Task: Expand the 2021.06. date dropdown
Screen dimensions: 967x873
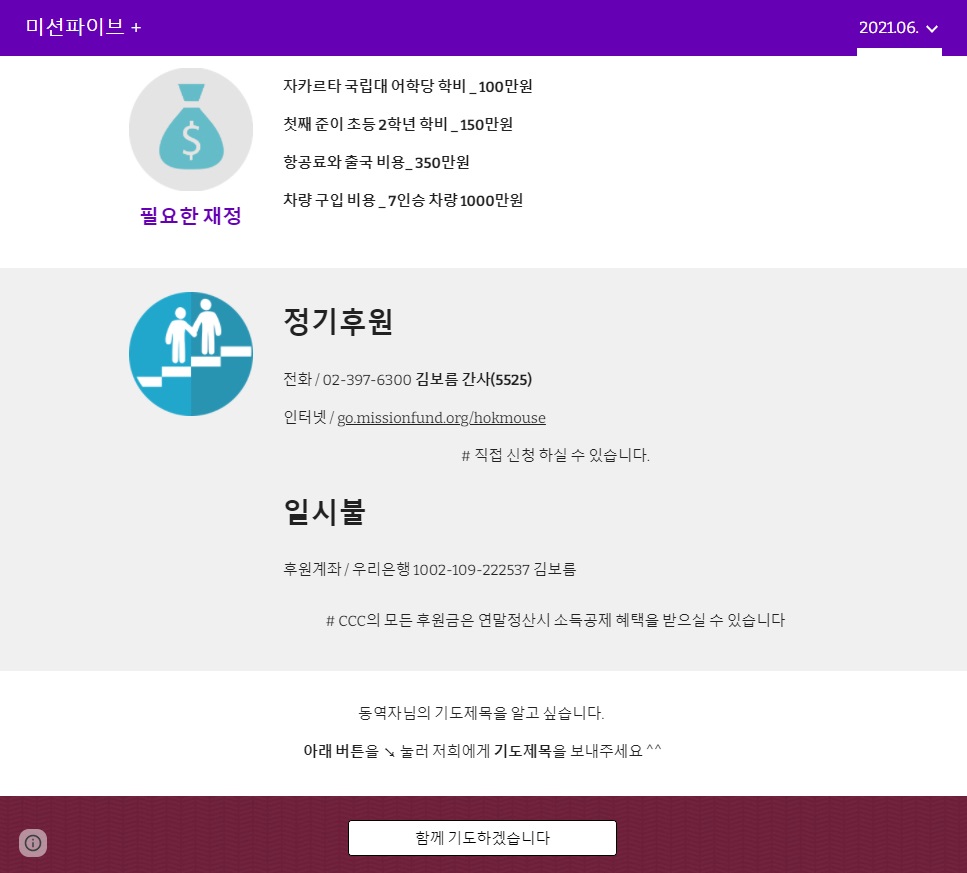Action: [x=899, y=28]
